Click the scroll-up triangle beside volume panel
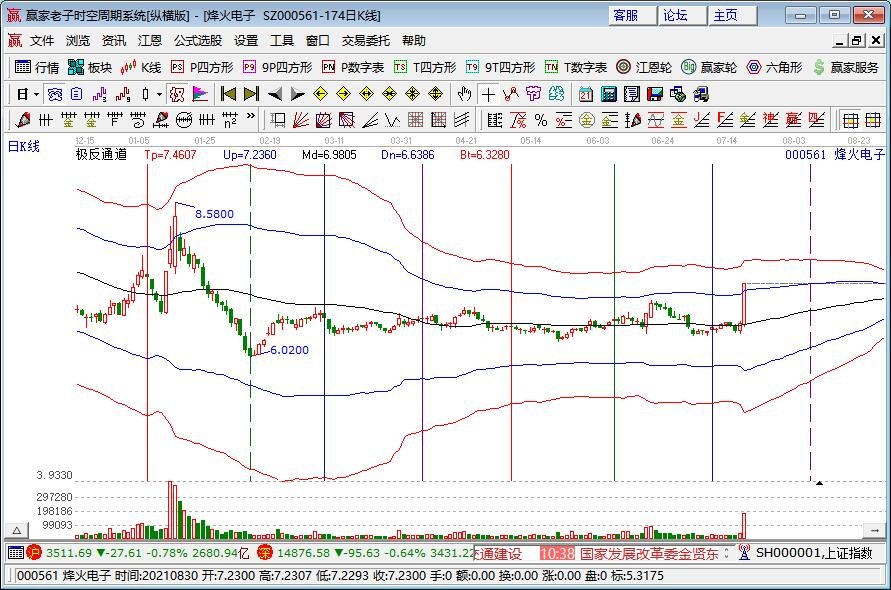 (x=16, y=529)
